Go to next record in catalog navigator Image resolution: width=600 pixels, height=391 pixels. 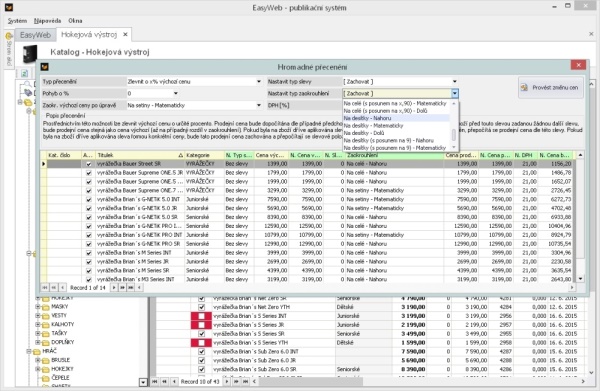[227, 381]
